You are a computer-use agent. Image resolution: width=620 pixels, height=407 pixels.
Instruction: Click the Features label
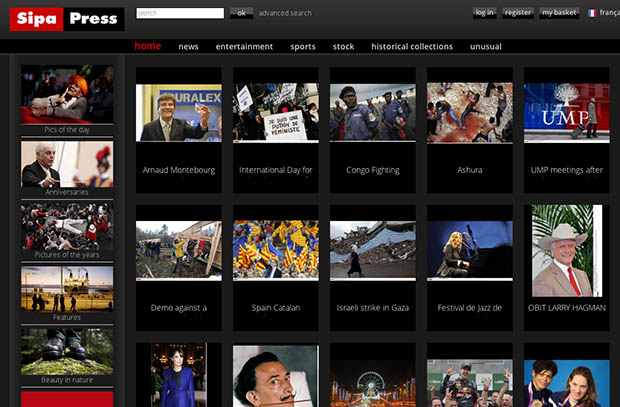click(67, 317)
